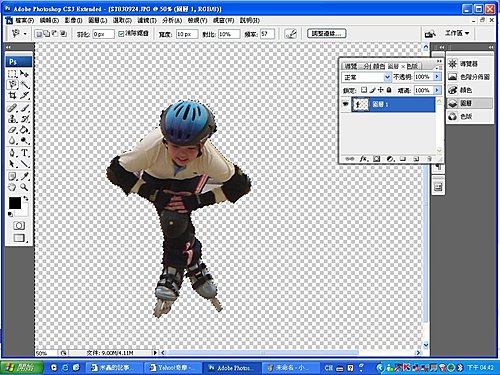Screen dimensions: 500x375
Task: Click the Windows Start button
Action: pos(22,367)
